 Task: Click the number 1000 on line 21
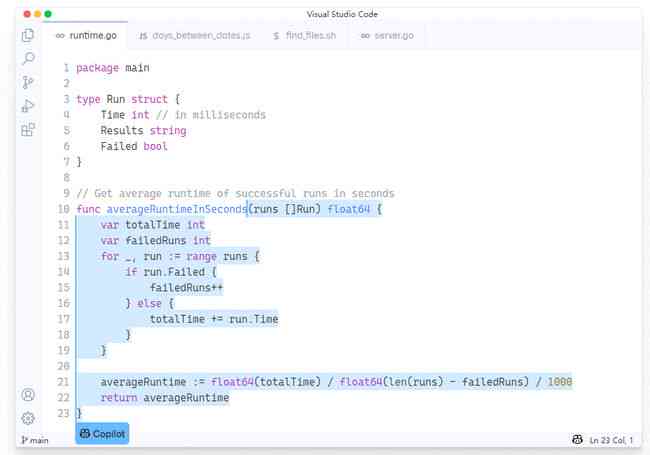point(560,382)
